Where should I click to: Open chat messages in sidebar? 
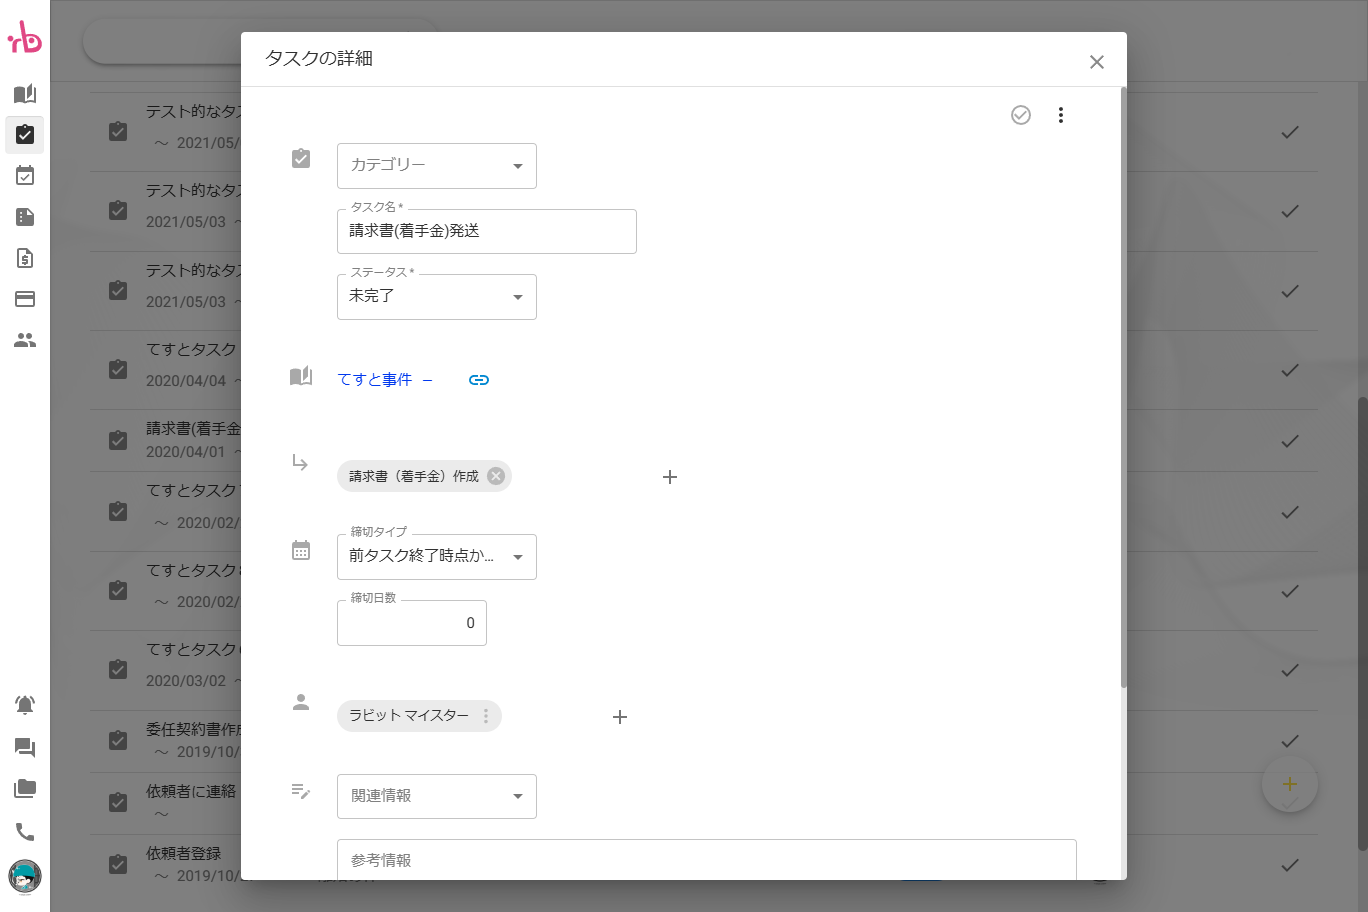click(x=25, y=748)
